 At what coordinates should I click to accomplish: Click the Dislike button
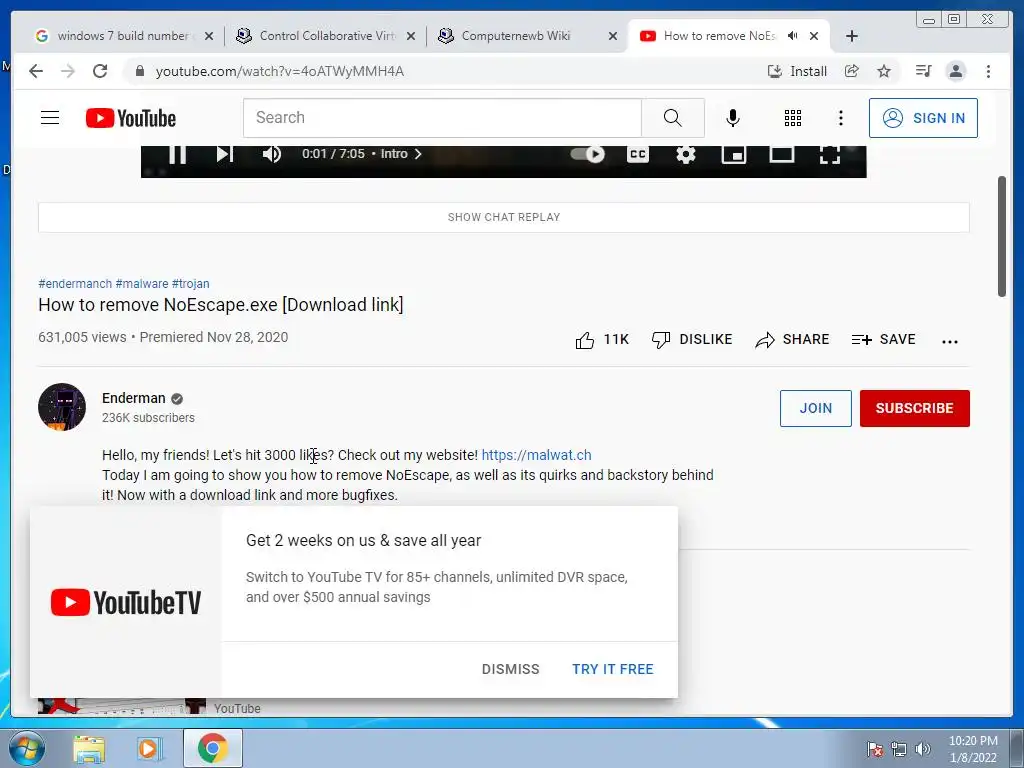point(692,340)
